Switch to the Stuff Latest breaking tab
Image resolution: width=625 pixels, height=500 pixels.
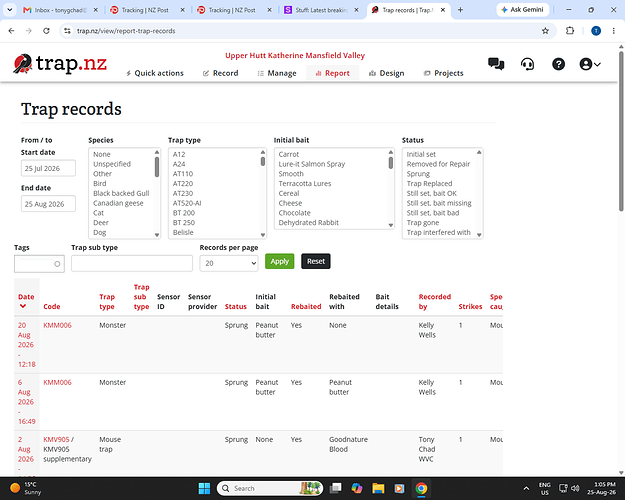(322, 10)
